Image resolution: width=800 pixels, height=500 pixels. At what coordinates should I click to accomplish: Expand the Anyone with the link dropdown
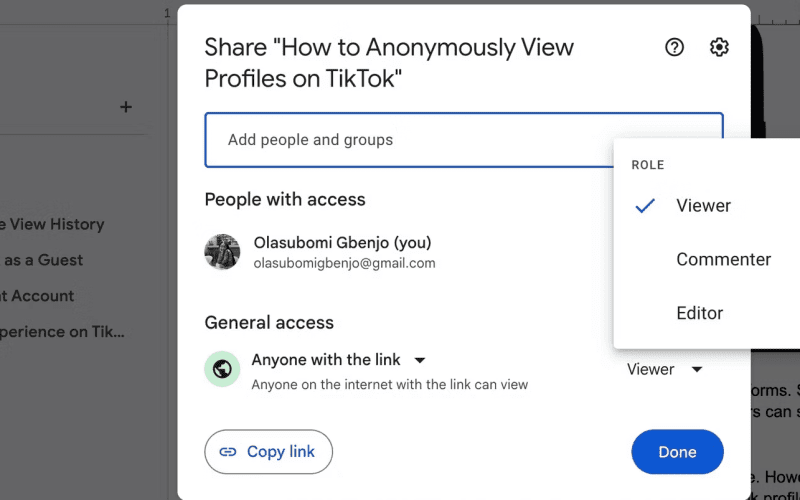(x=419, y=360)
